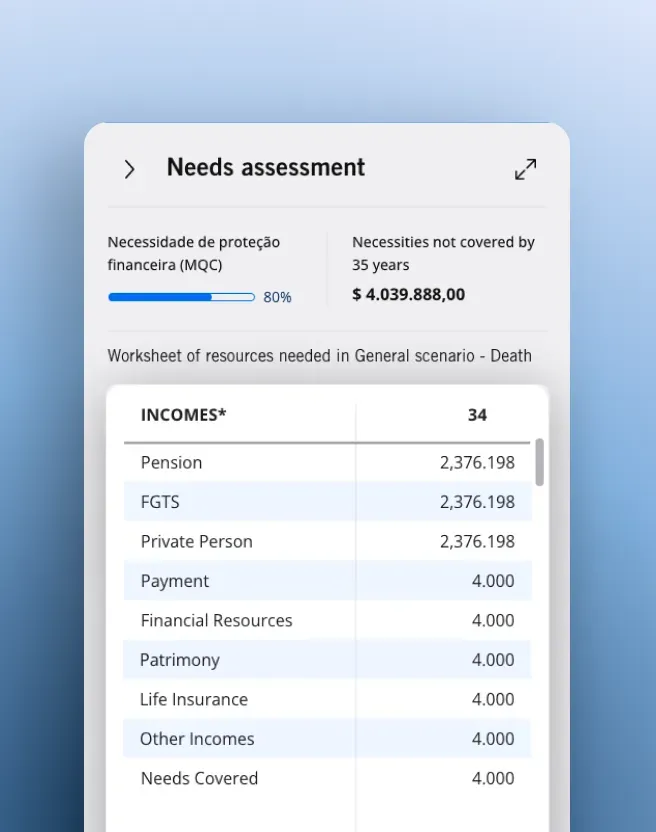Click the Other Incomes value 4.000
The width and height of the screenshot is (656, 832).
(x=493, y=739)
